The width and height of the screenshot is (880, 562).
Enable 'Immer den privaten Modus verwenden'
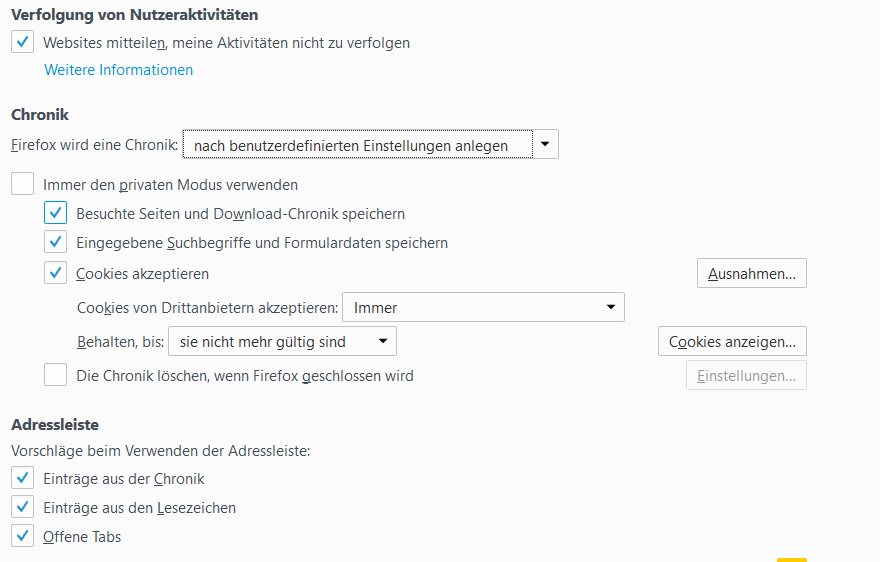[x=22, y=185]
